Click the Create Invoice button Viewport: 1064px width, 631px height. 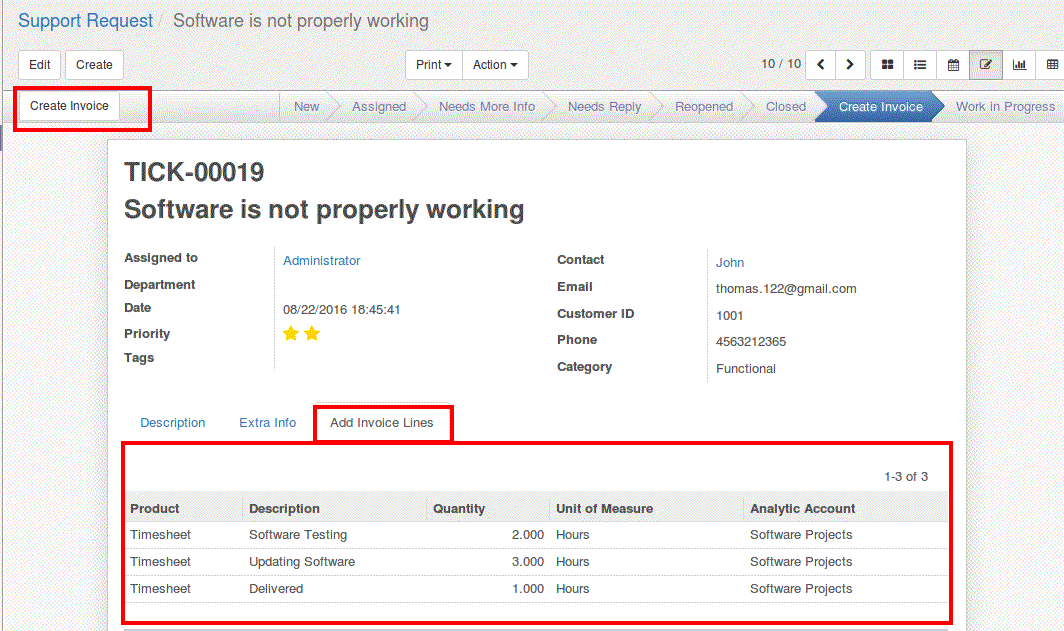69,106
